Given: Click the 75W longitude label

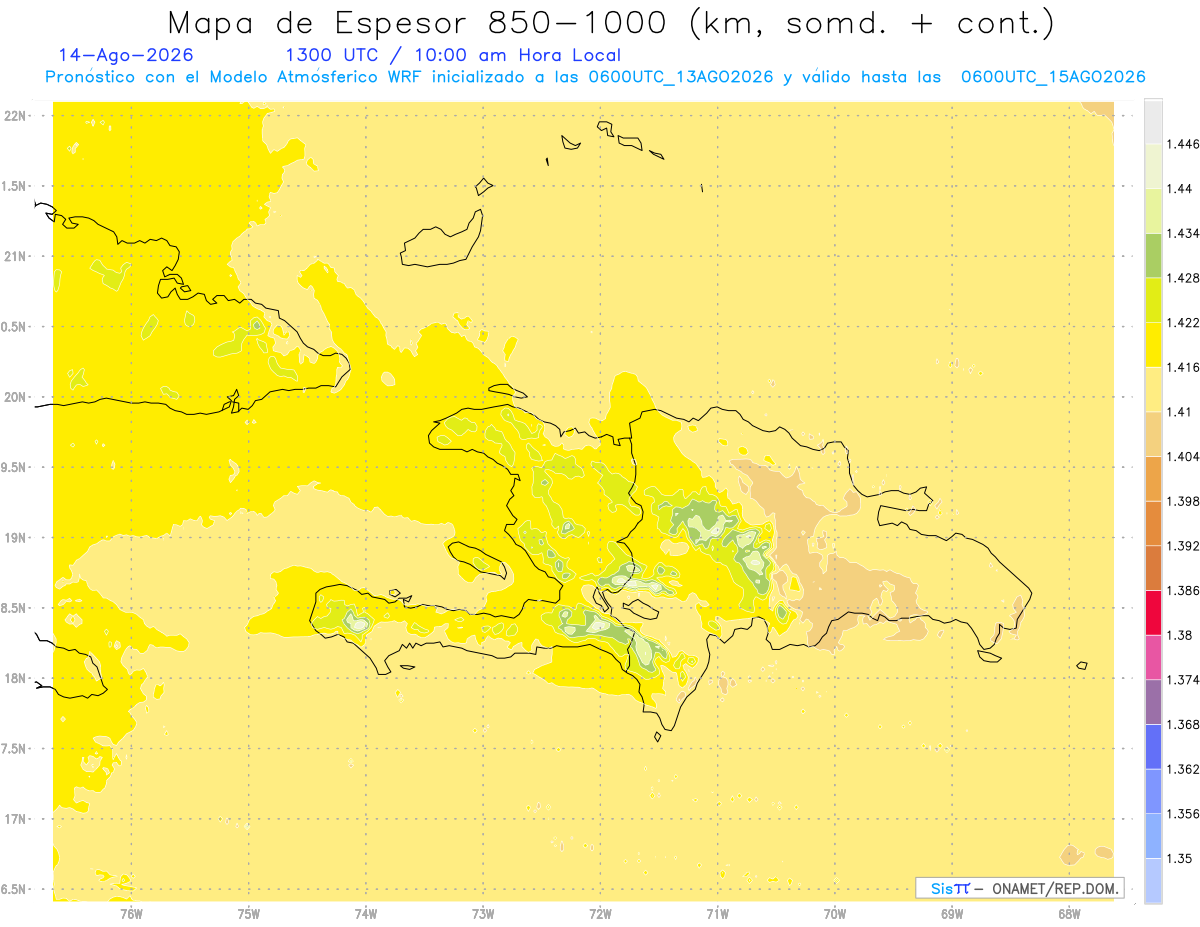Looking at the screenshot, I should point(249,913).
